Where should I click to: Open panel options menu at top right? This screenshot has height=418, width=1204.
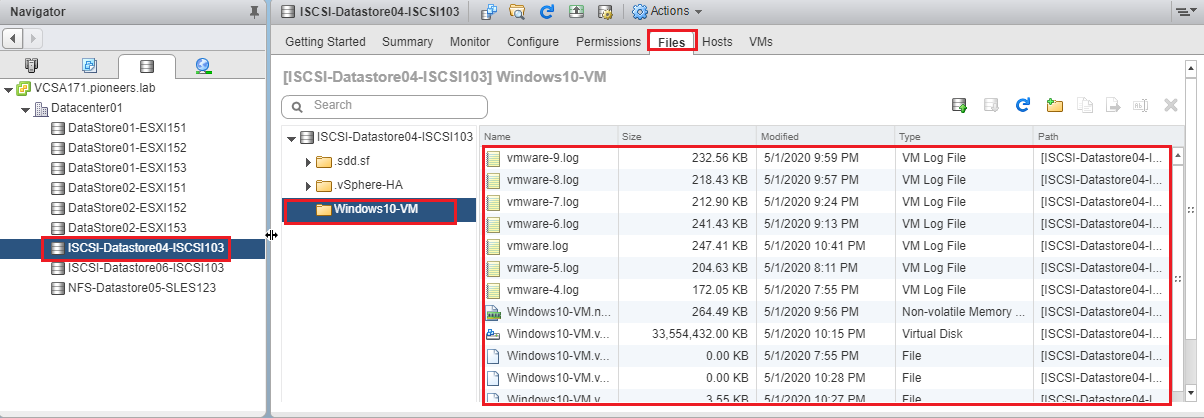[x=1188, y=12]
